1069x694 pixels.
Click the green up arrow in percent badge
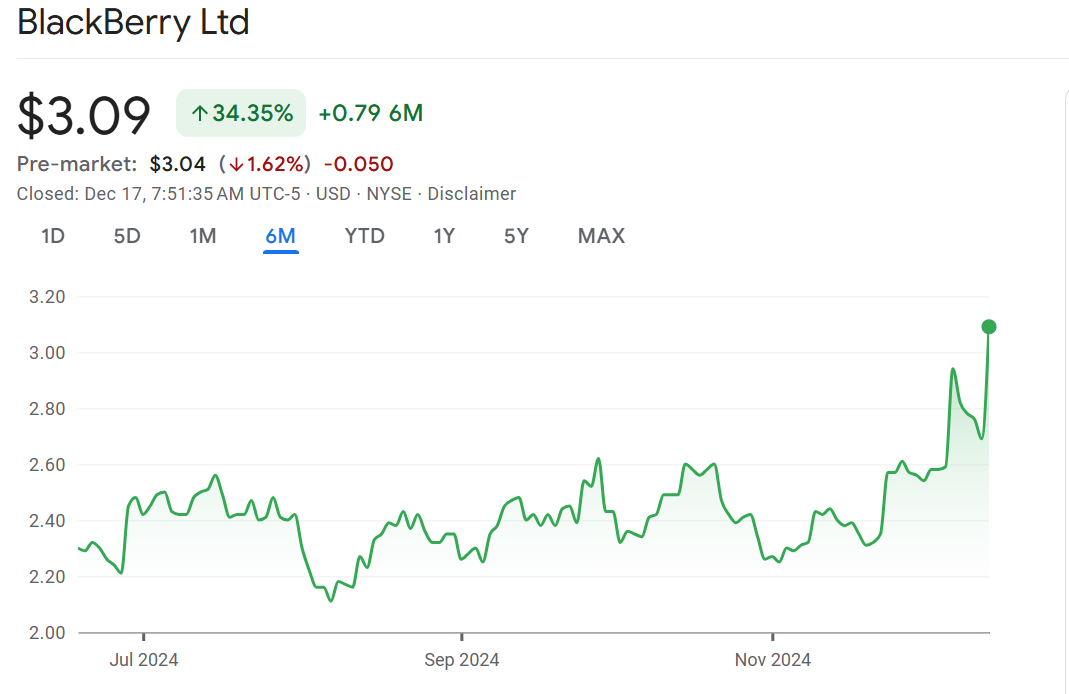199,114
